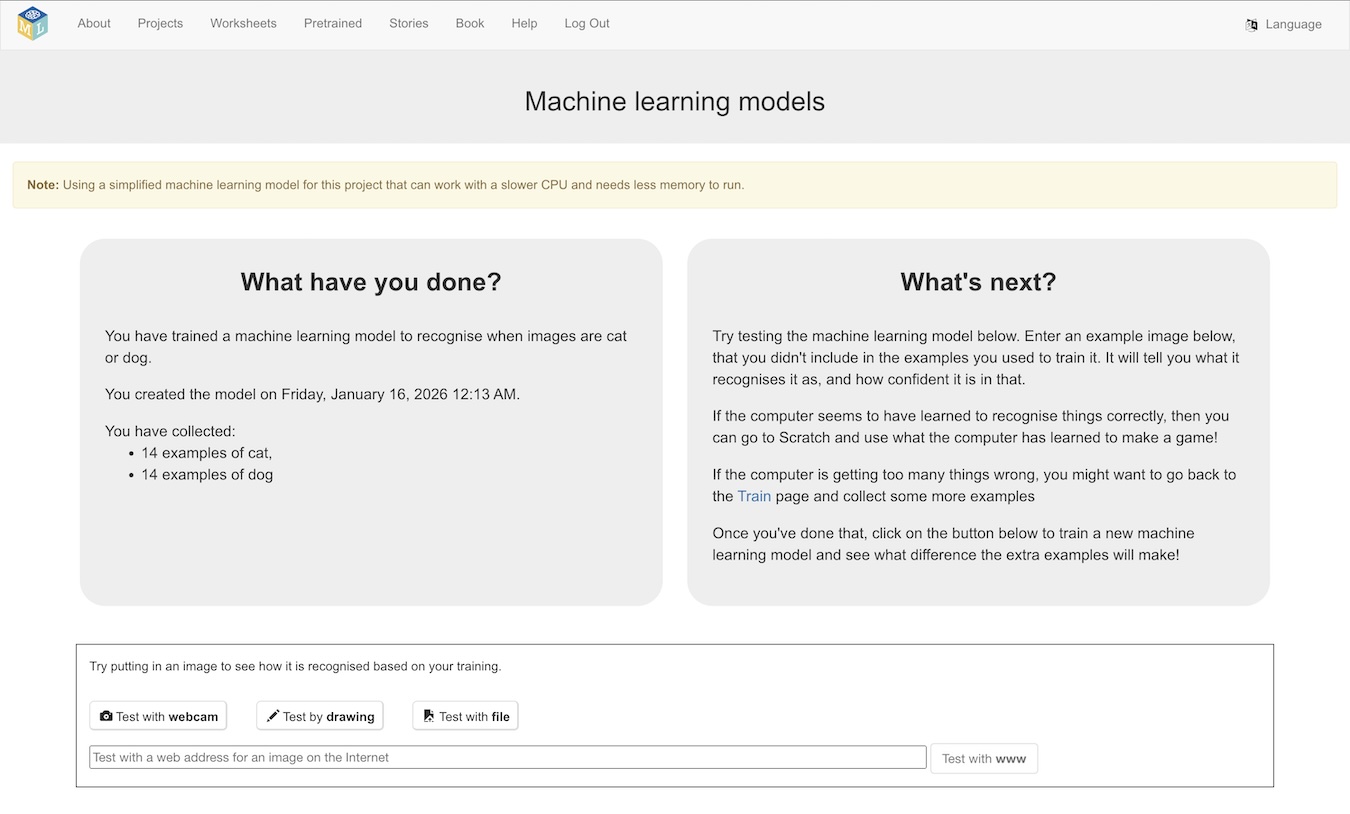Open the Worksheets section

coord(243,24)
